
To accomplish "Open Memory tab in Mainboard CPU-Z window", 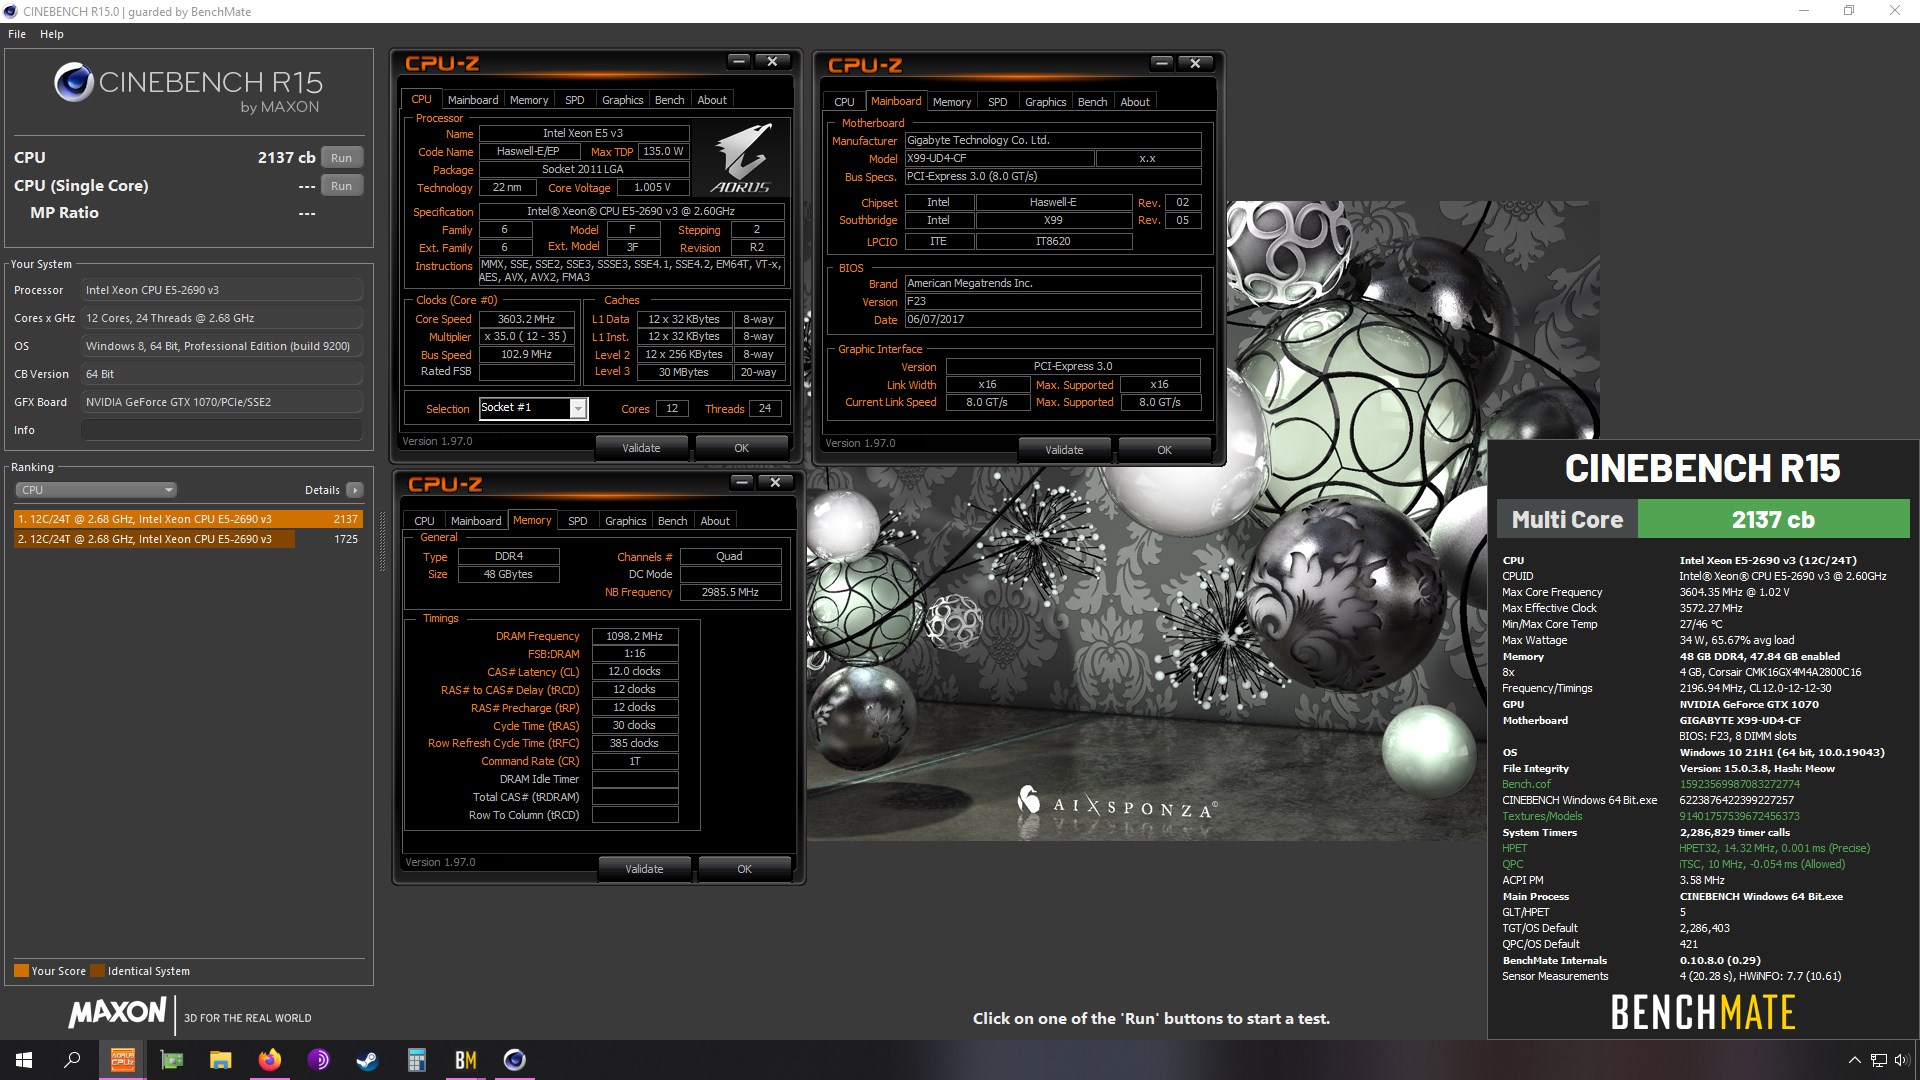I will pos(952,102).
